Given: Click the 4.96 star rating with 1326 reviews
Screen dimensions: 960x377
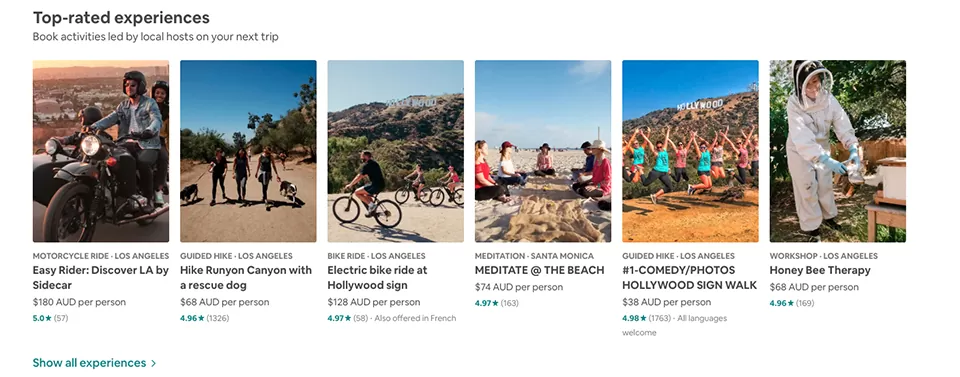Looking at the screenshot, I should (192, 318).
